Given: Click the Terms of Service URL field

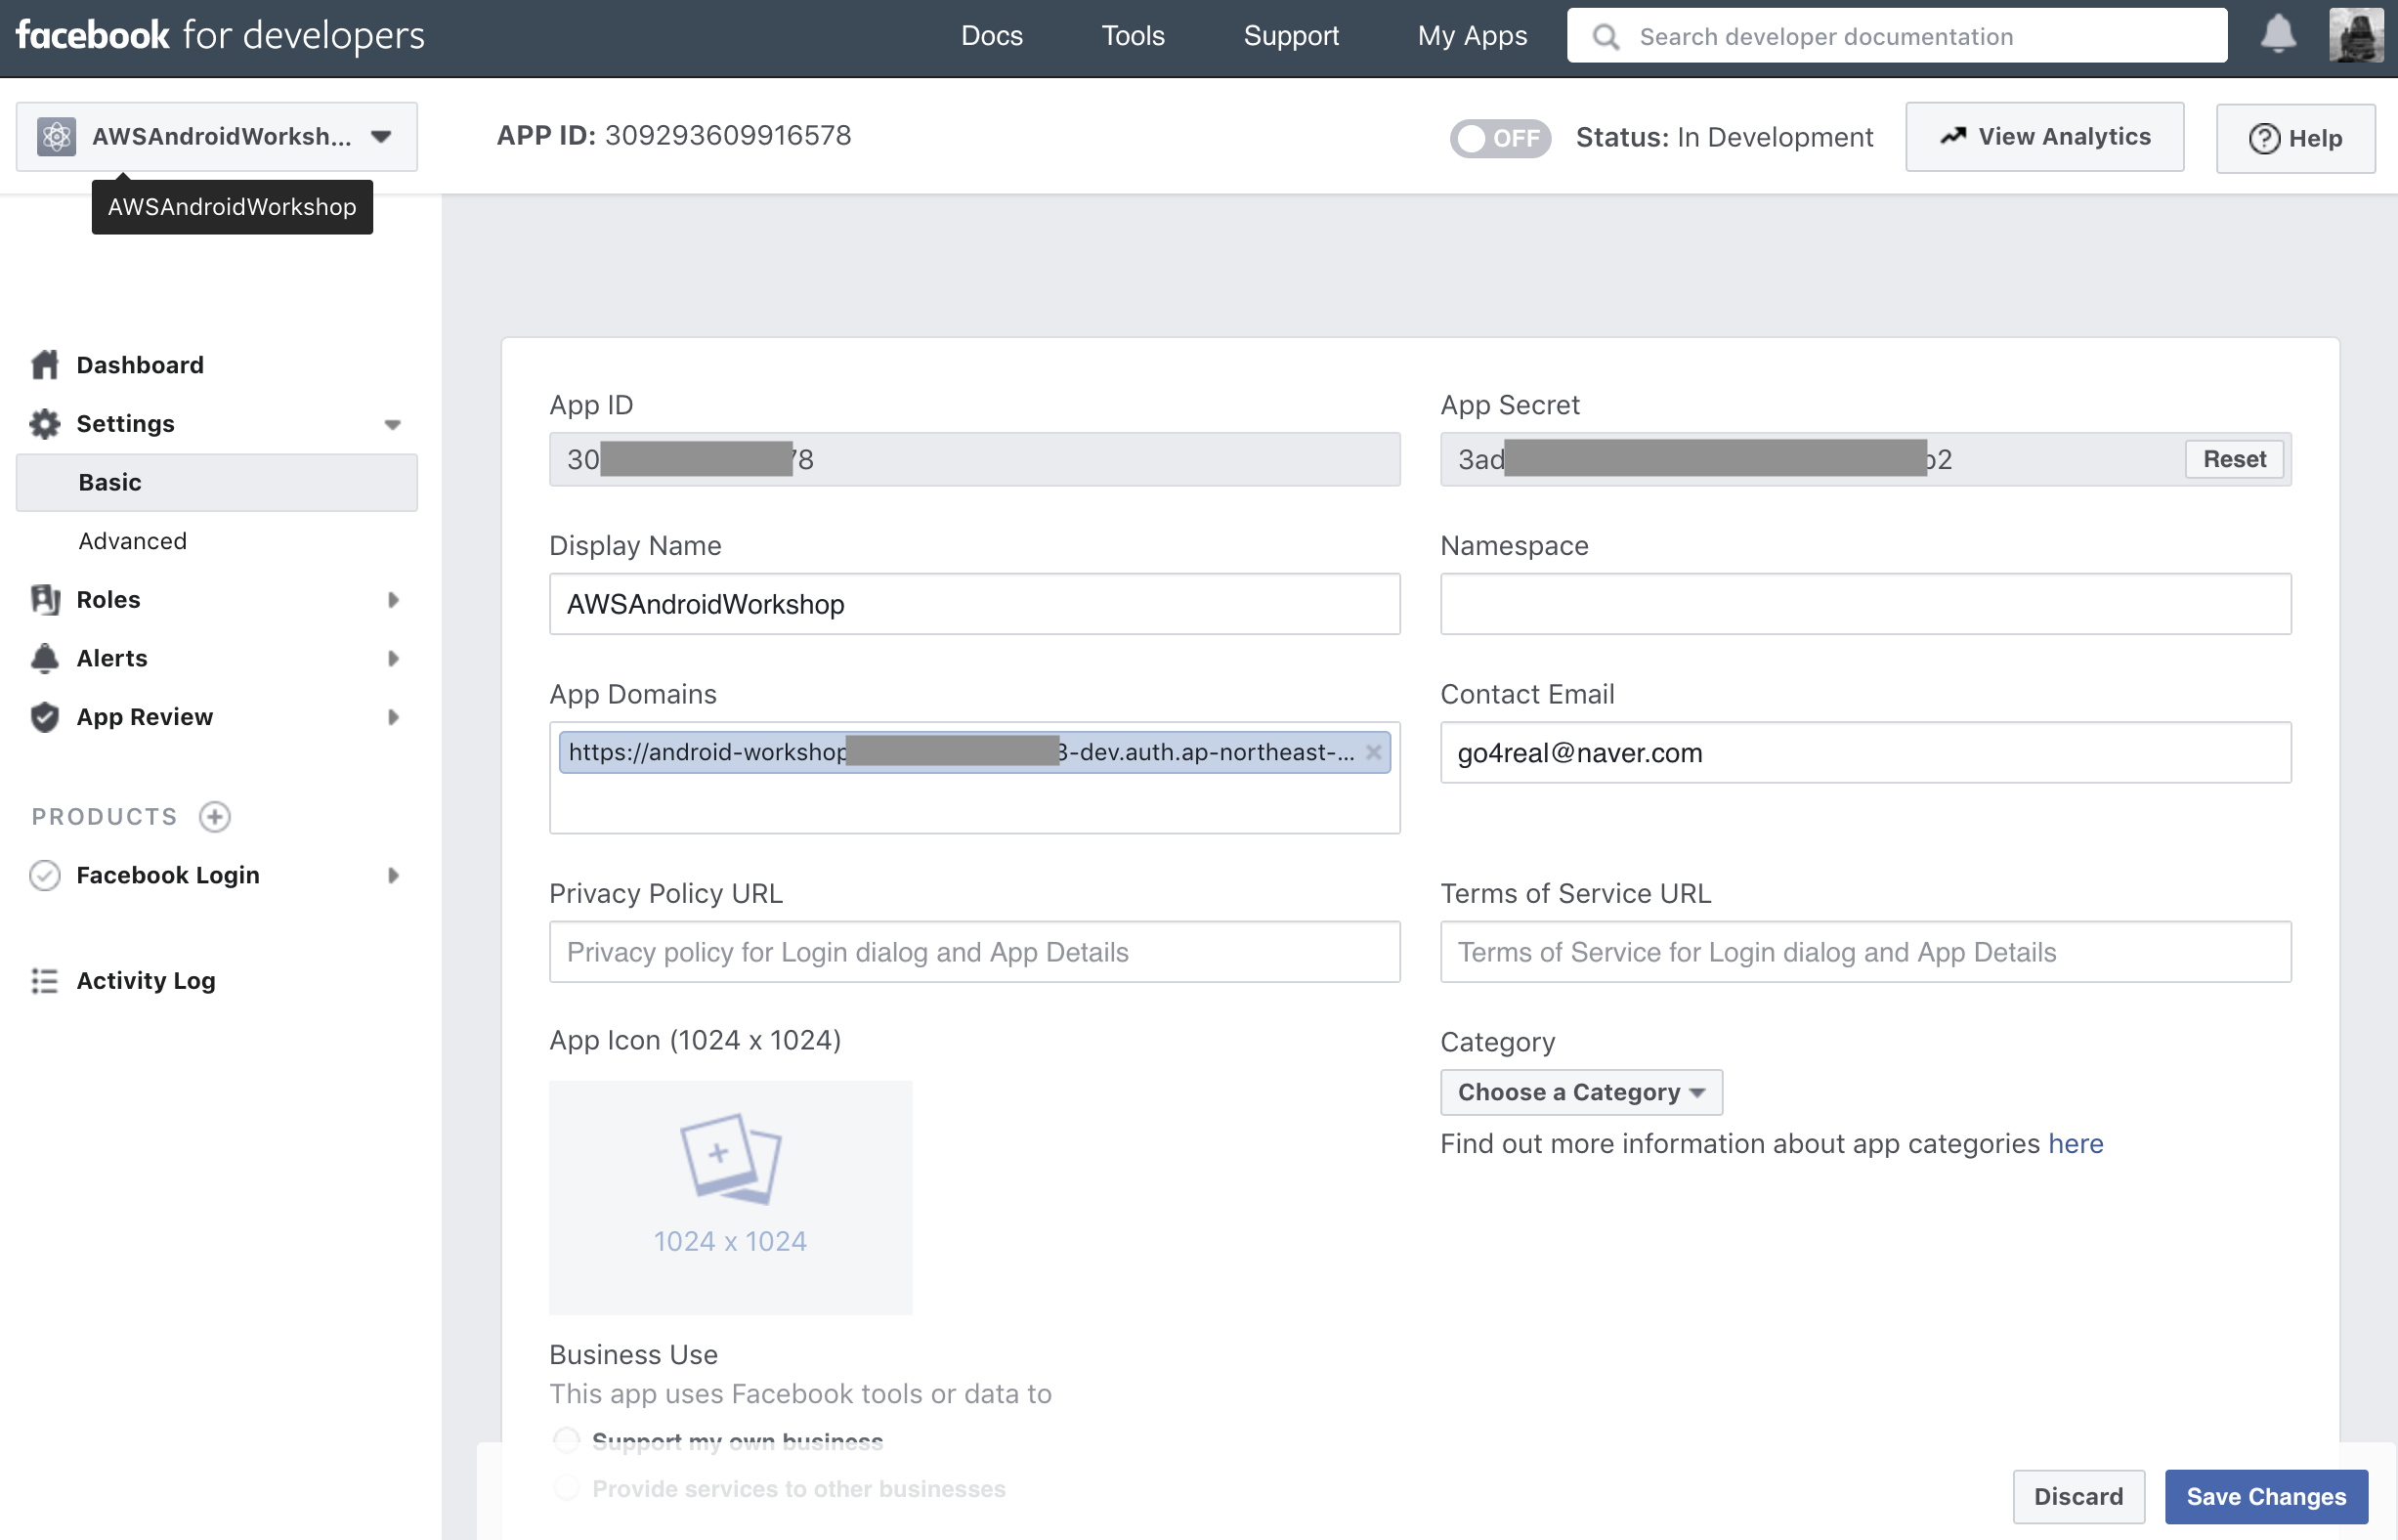Looking at the screenshot, I should (1865, 952).
